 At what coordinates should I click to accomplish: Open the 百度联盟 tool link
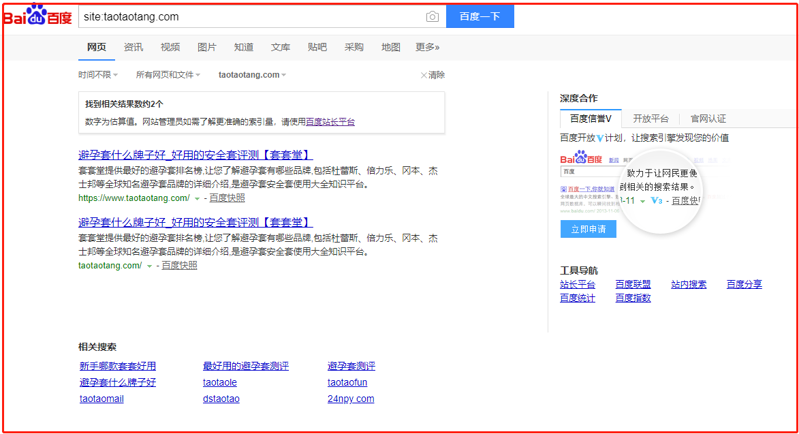click(633, 284)
